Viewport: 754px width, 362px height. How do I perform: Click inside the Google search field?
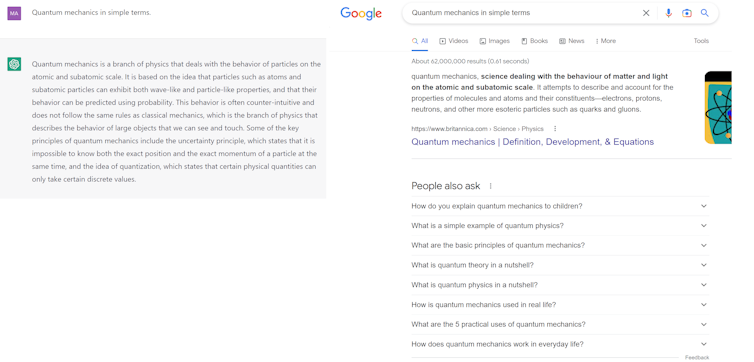[524, 13]
